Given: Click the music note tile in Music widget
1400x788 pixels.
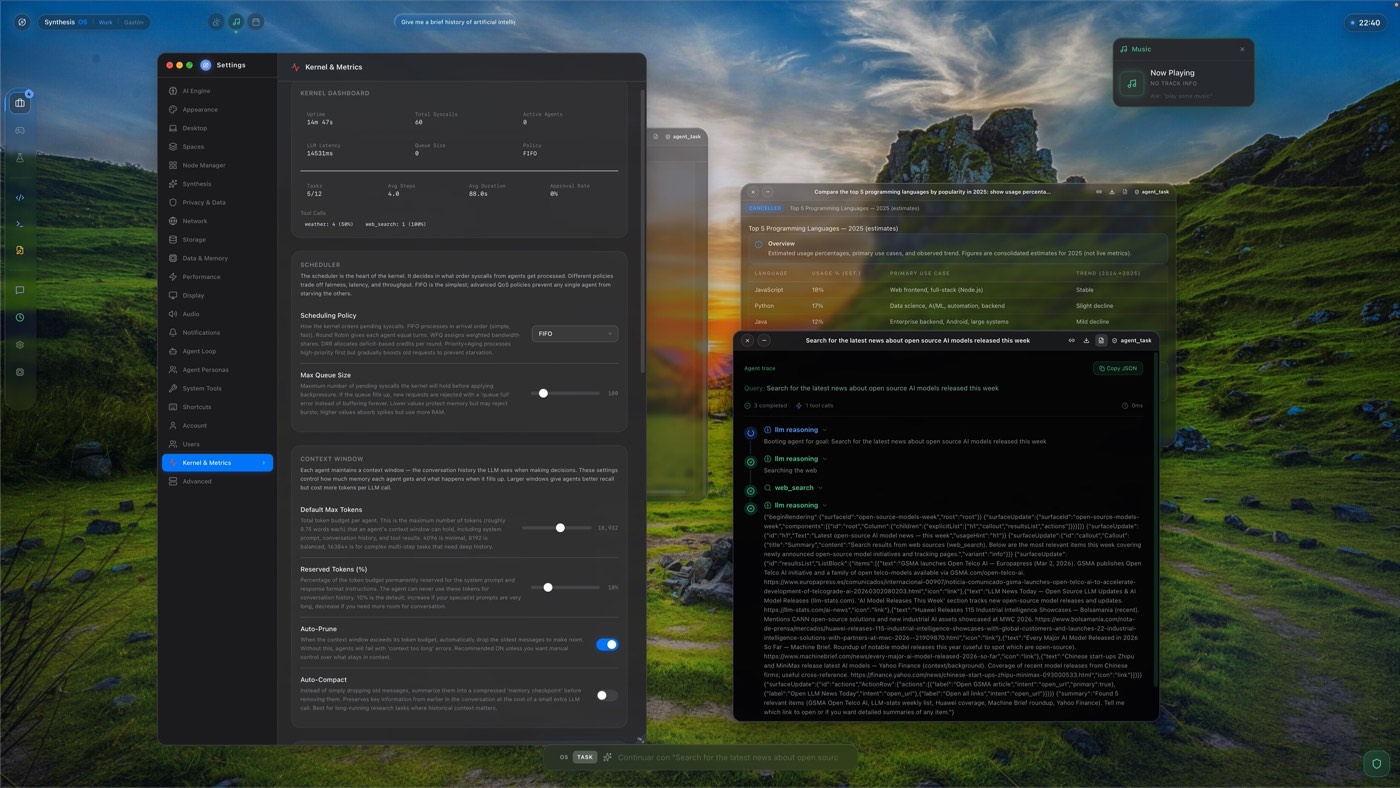Looking at the screenshot, I should 1132,84.
